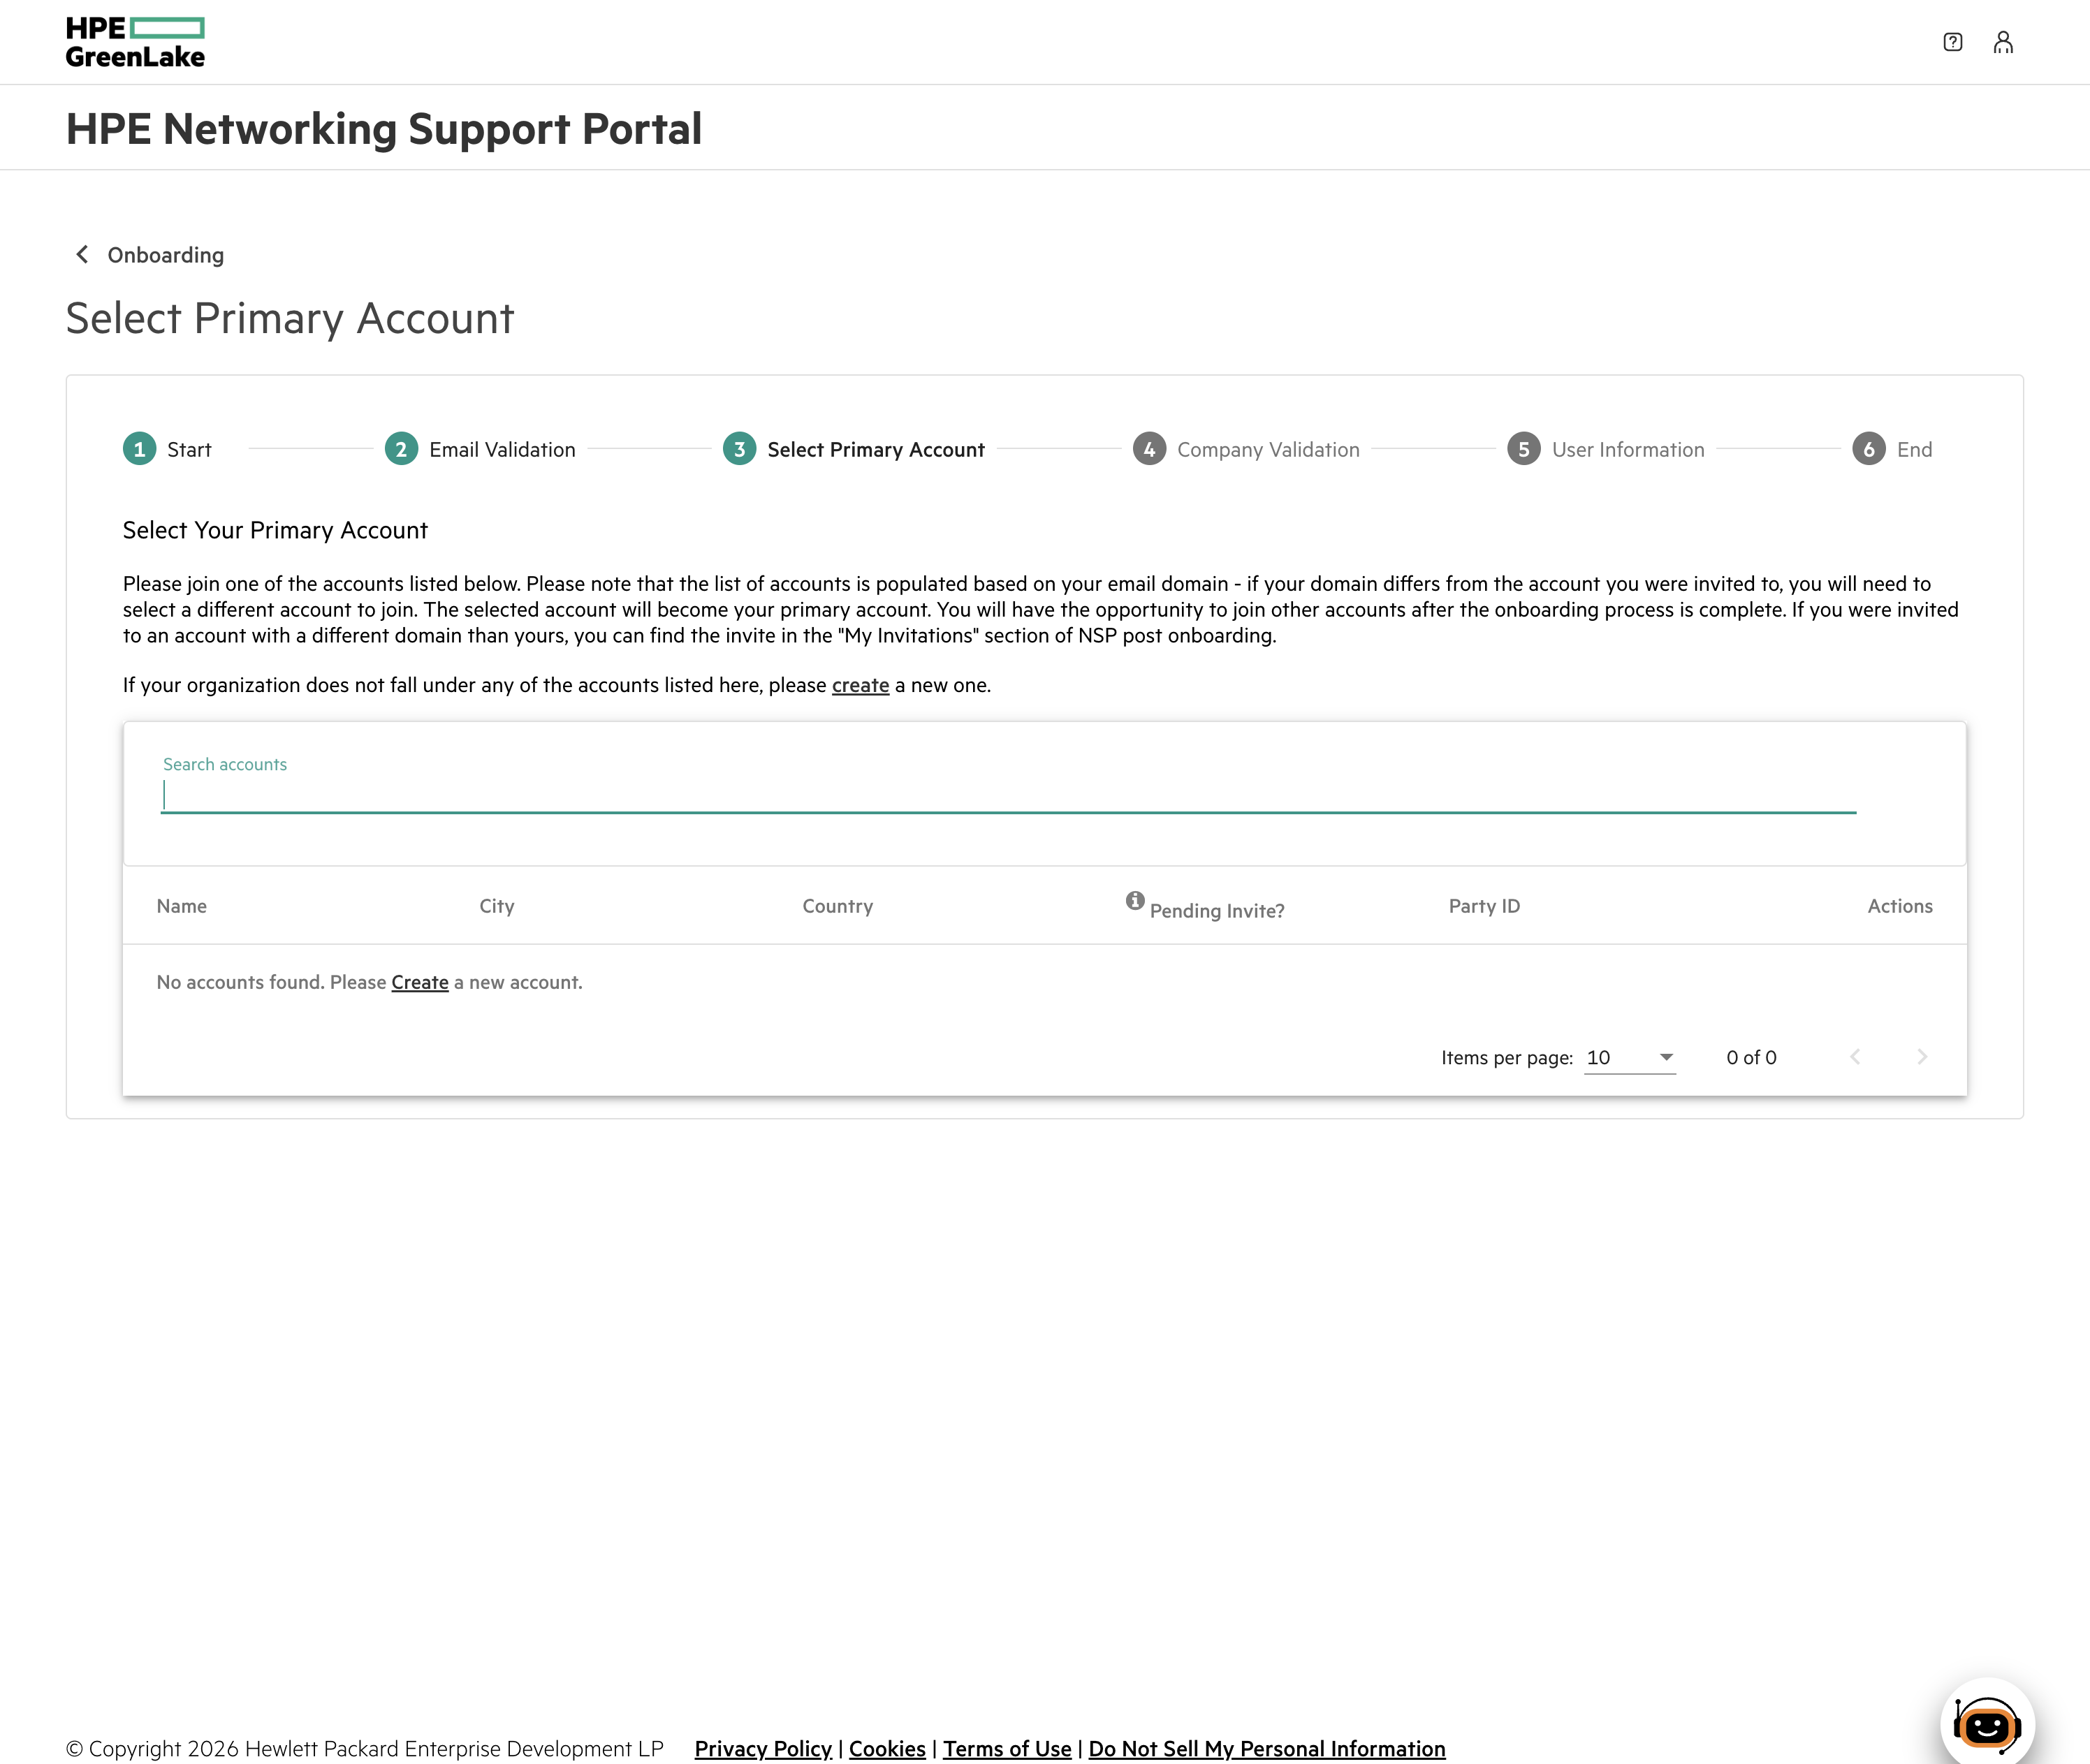Go to next page arrow

coord(1921,1057)
